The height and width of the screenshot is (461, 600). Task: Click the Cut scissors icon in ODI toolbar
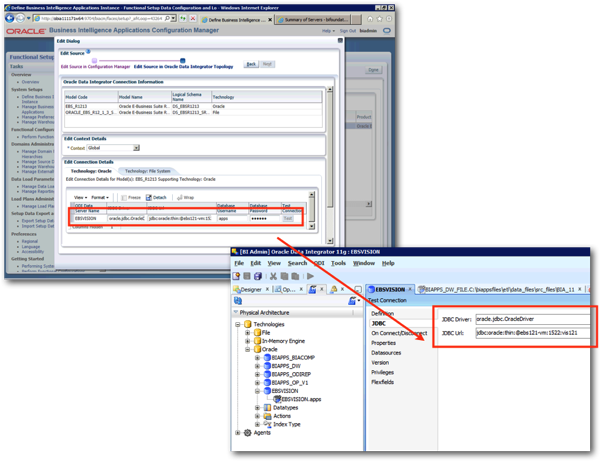pos(273,276)
